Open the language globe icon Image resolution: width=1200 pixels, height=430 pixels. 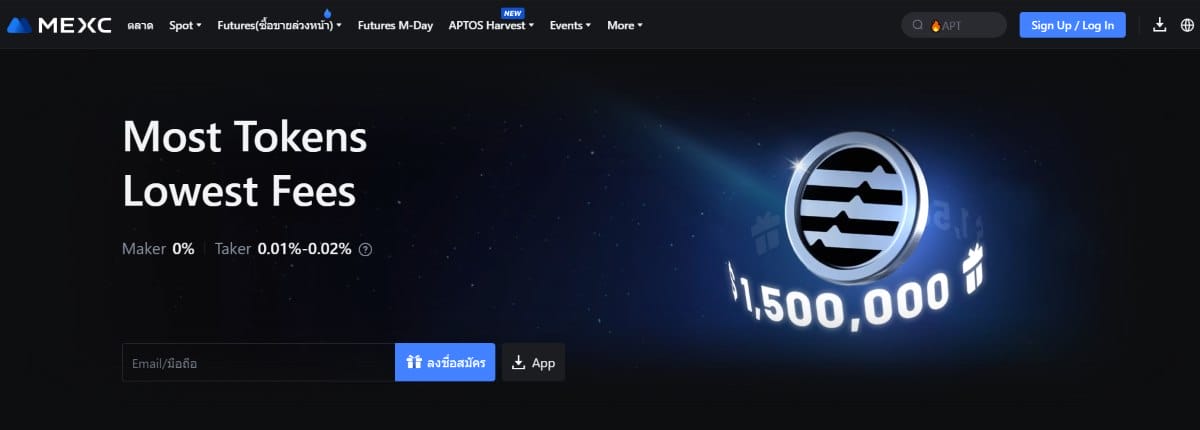coord(1187,25)
